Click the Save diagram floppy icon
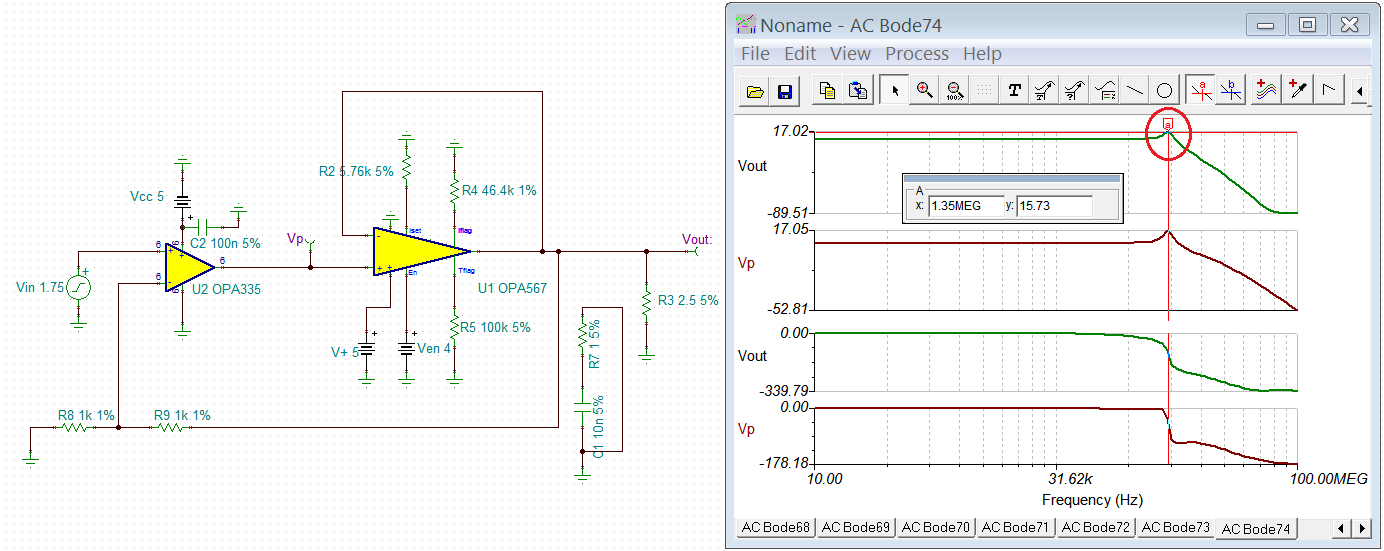The height and width of the screenshot is (551, 1384). pos(785,91)
